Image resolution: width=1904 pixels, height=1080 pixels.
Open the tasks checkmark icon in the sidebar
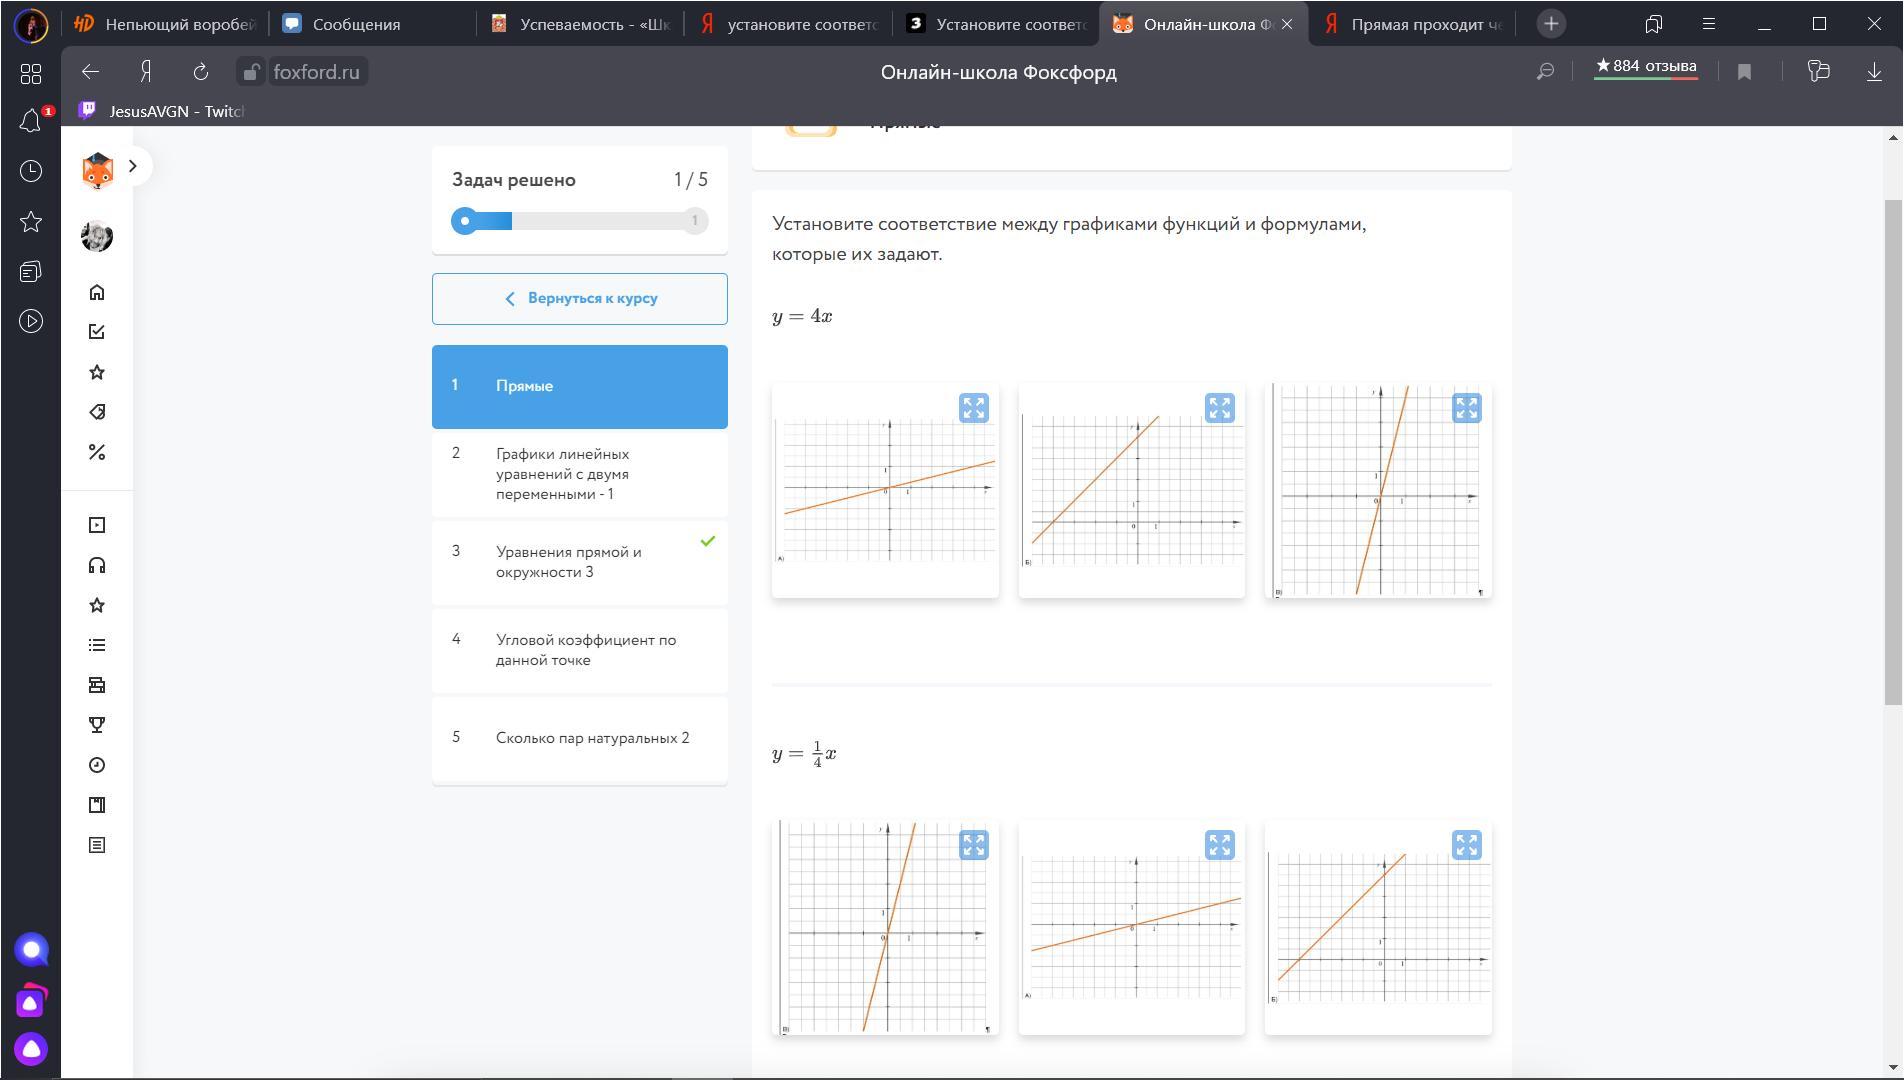point(97,332)
